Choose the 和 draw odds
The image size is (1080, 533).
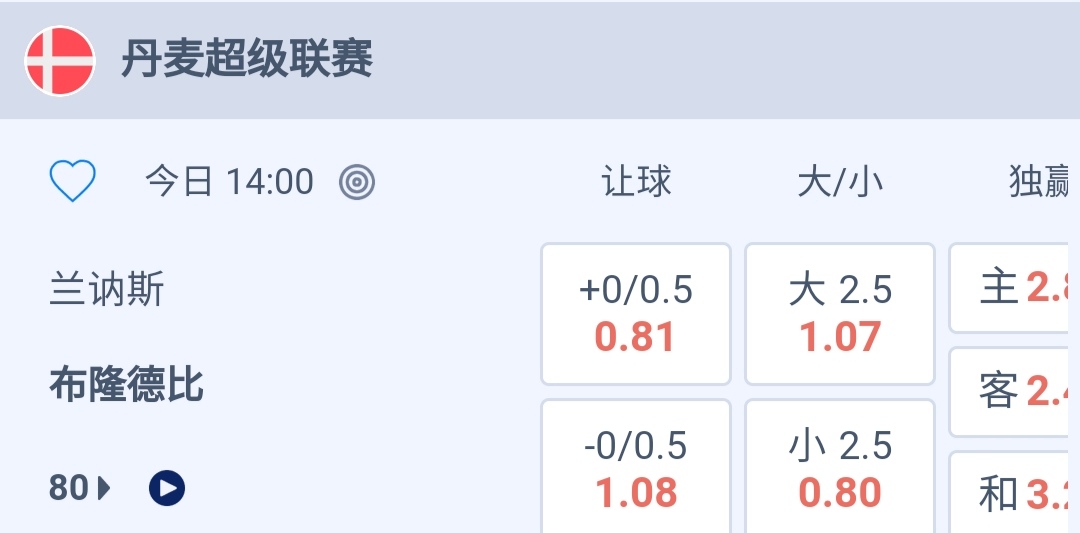[x=1012, y=494]
